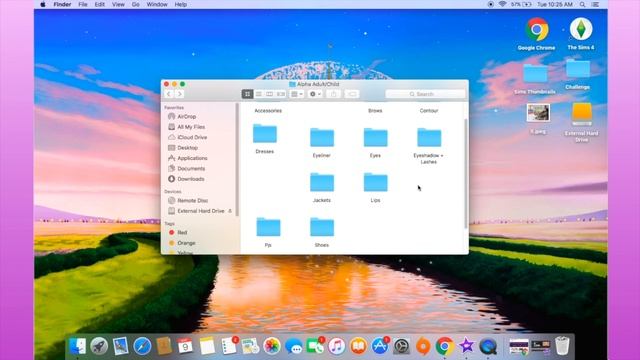The height and width of the screenshot is (360, 640).
Task: Open The Sims 4 desktop icon
Action: 581,29
